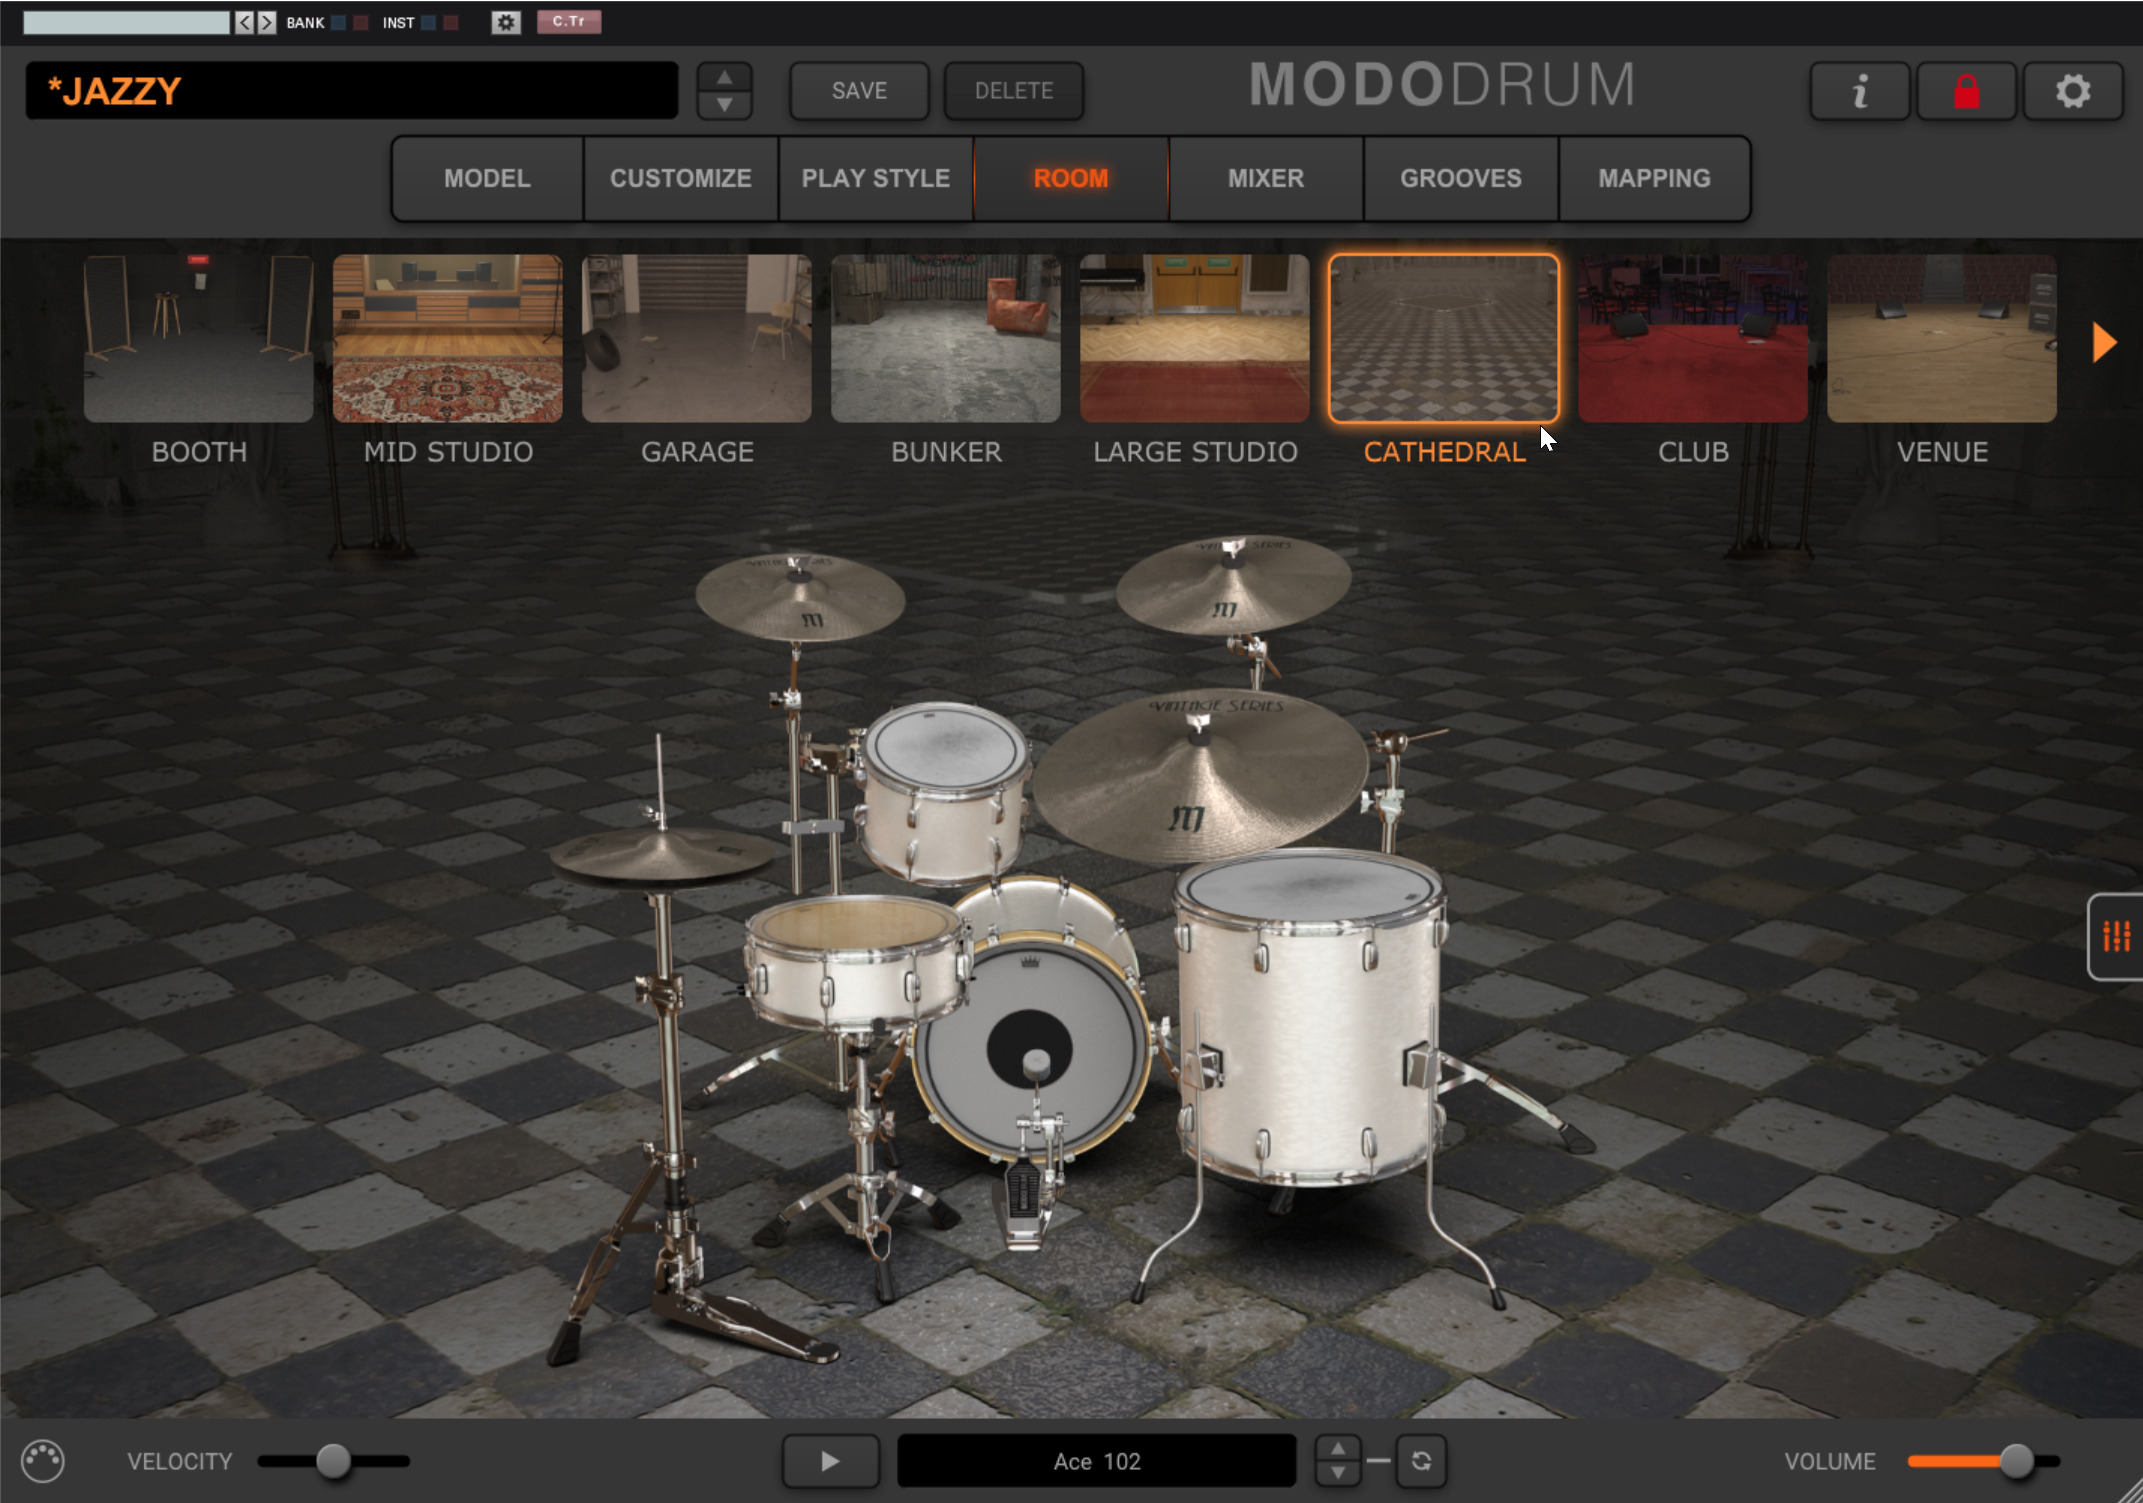Select the previous preset with the up arrow
Screen dimensions: 2143x1503
tap(725, 77)
